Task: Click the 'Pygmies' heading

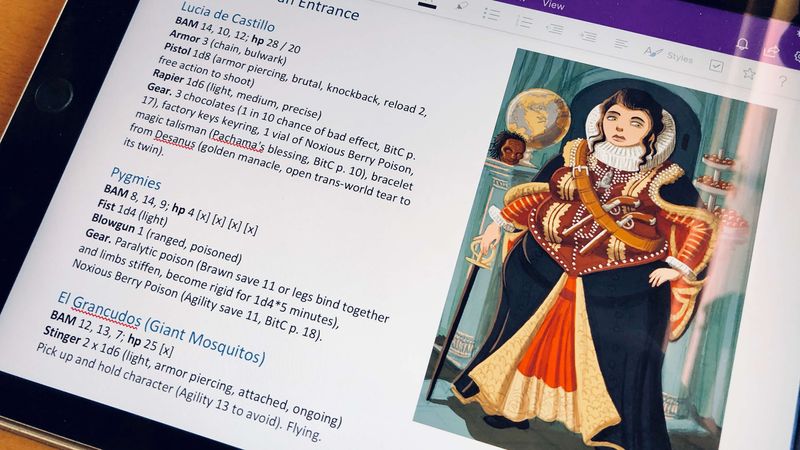Action: 136,178
